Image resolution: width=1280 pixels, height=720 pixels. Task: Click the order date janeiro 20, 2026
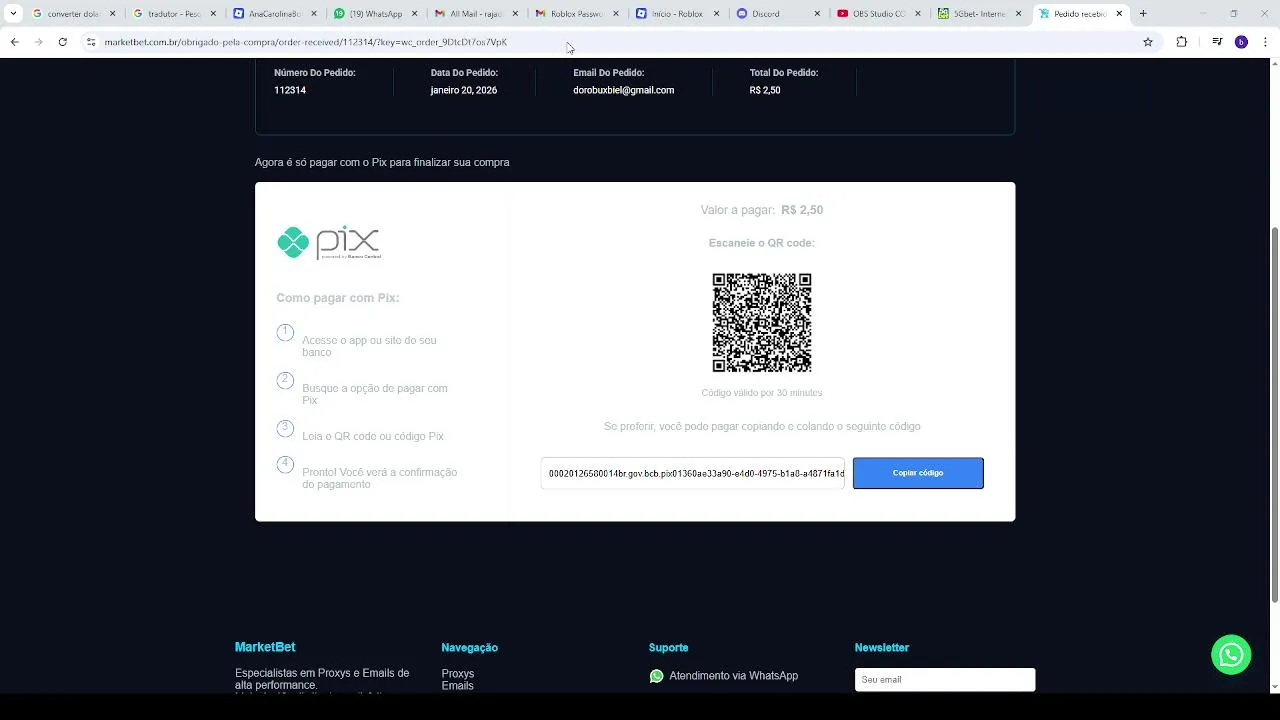[464, 90]
